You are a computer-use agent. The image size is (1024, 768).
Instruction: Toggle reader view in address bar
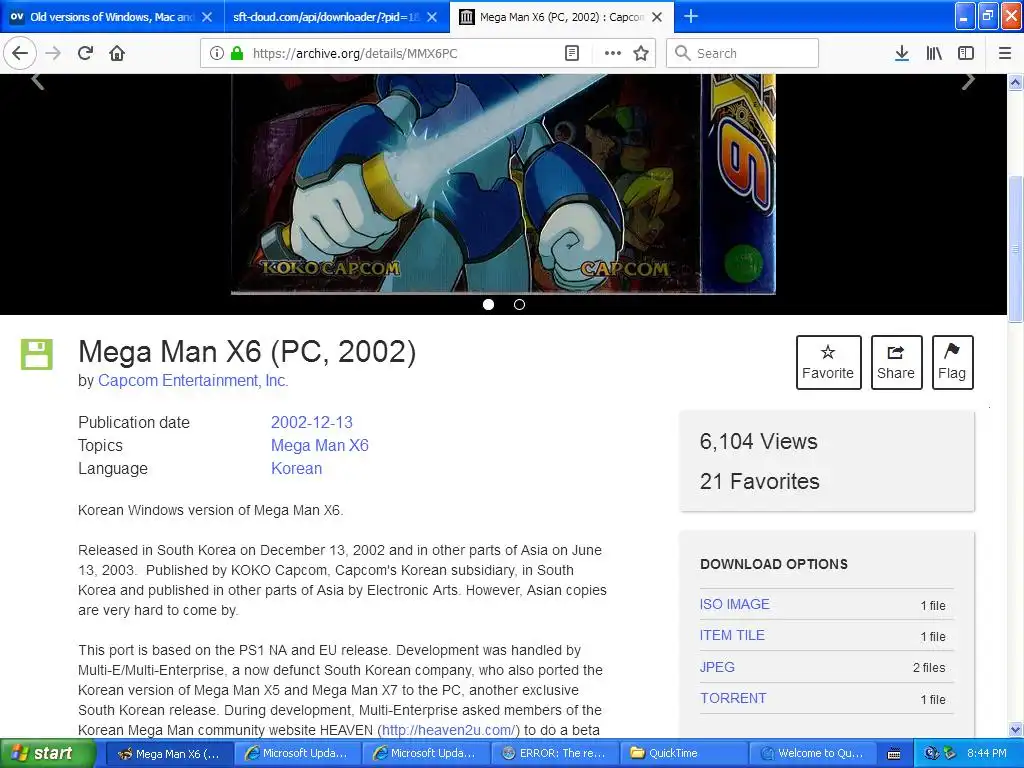pyautogui.click(x=571, y=53)
